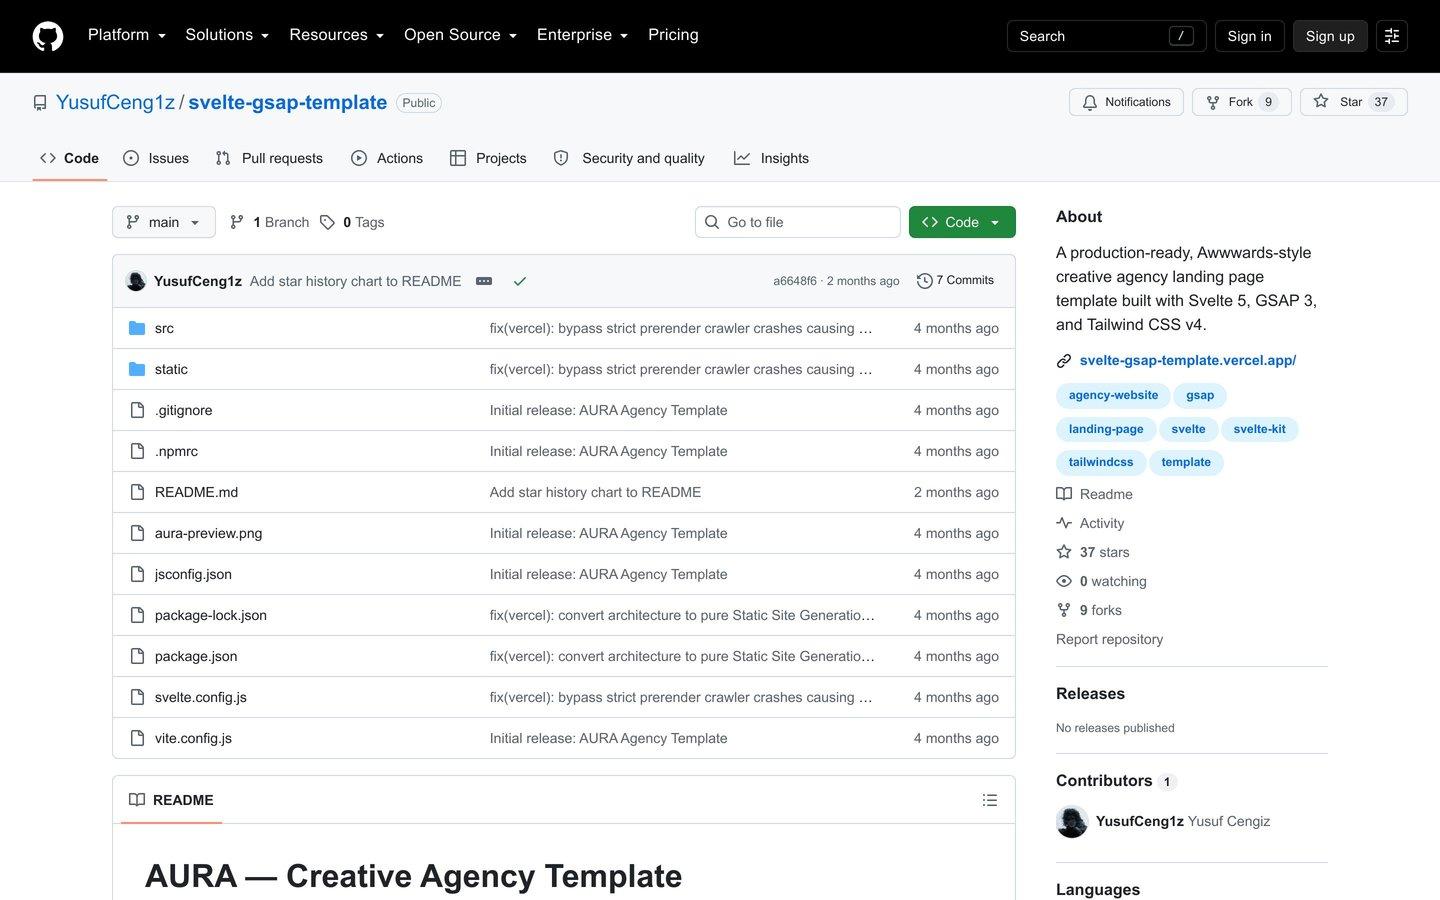Select the README tab heading
Screen dimensions: 1440x900
[171, 800]
